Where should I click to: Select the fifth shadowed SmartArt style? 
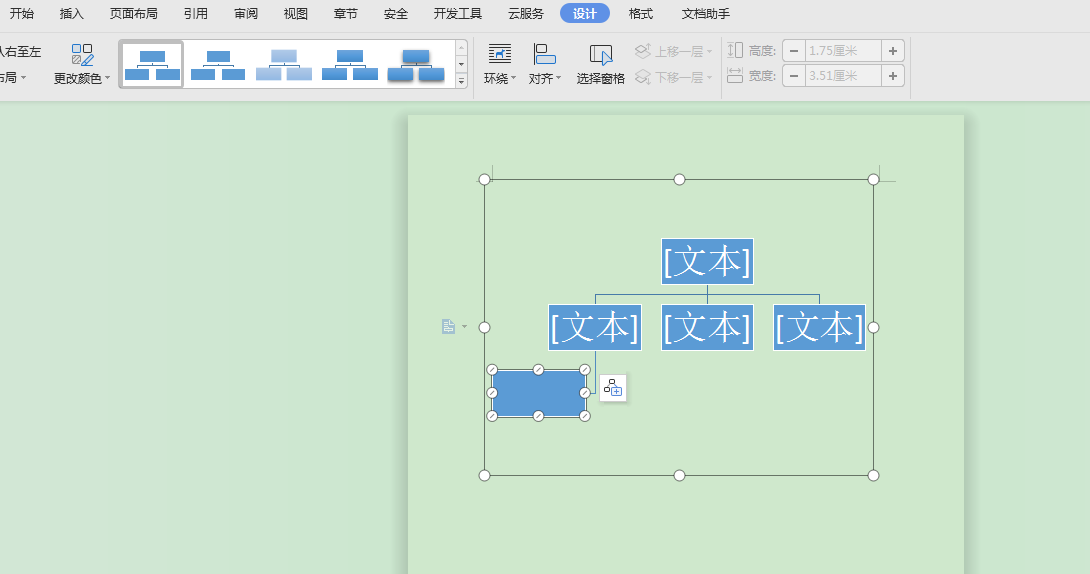tap(416, 65)
